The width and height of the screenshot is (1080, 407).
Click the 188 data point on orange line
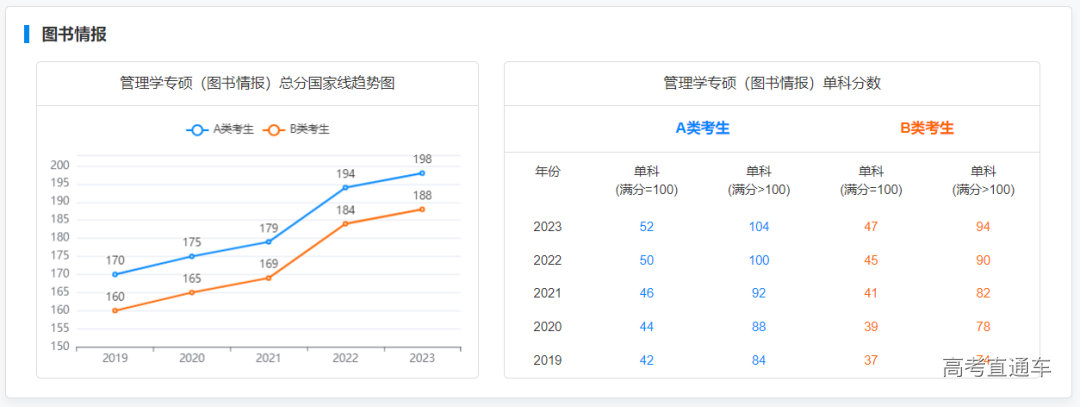(x=422, y=209)
